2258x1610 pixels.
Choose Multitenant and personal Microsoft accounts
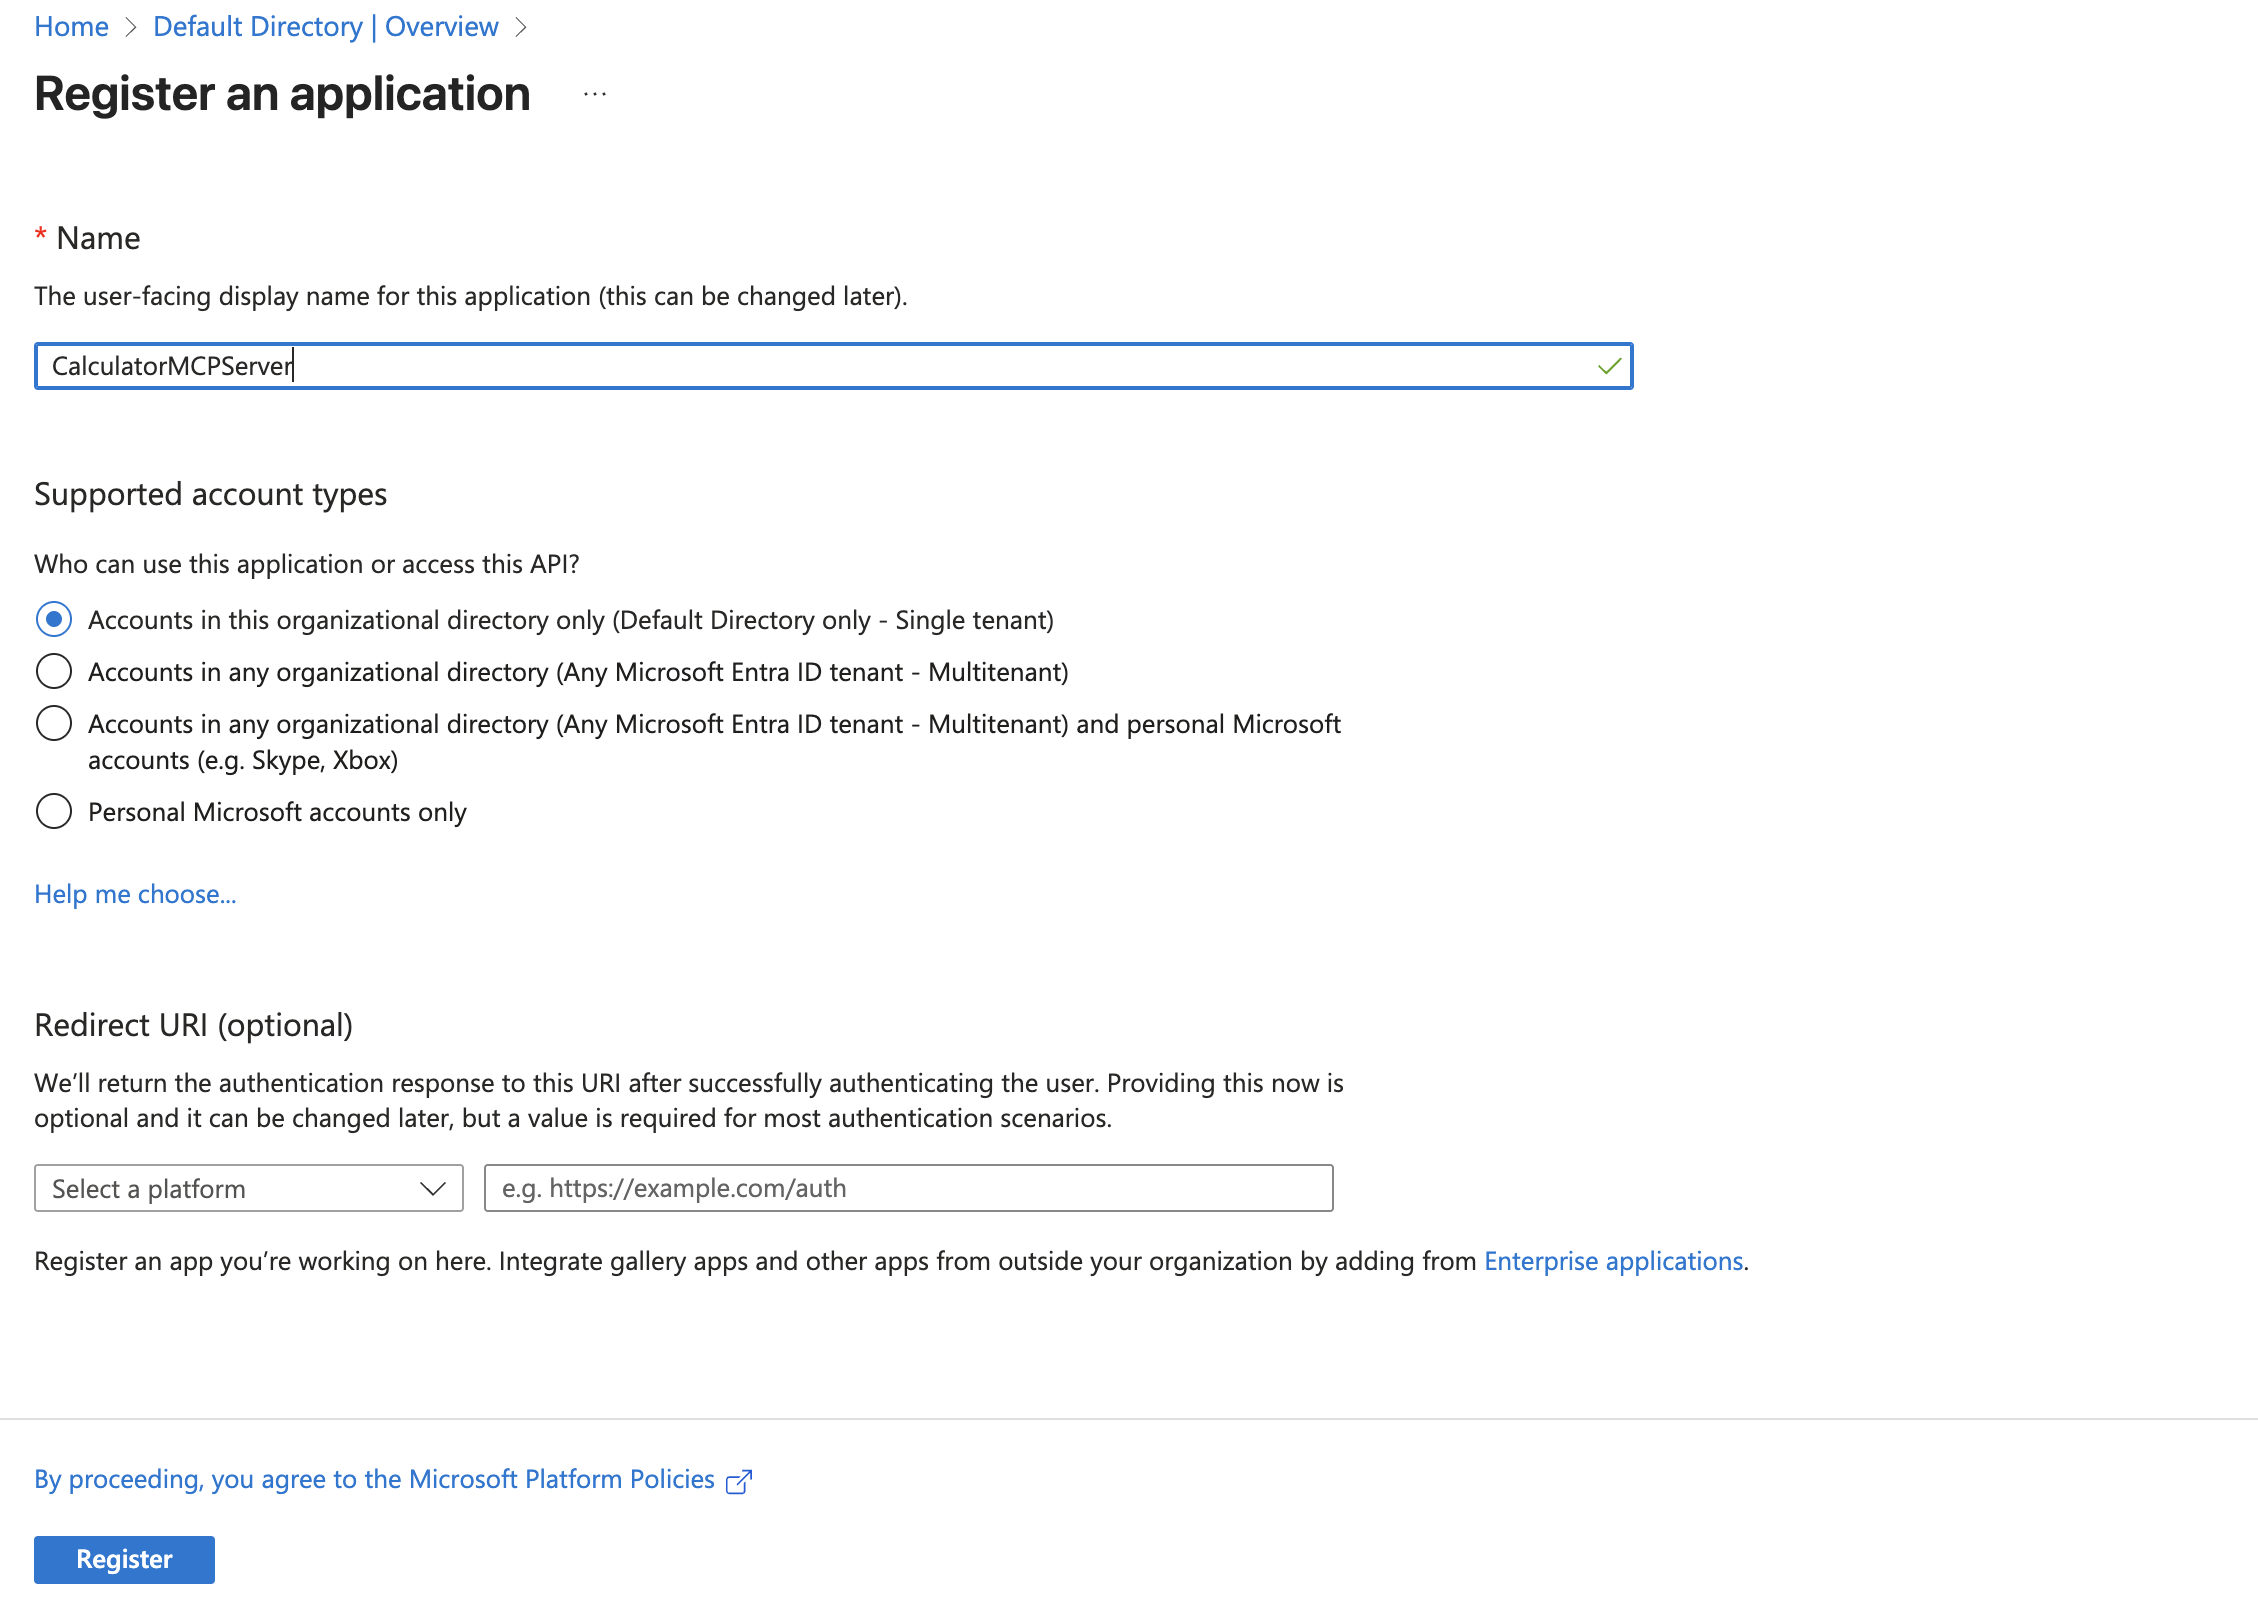tap(54, 724)
